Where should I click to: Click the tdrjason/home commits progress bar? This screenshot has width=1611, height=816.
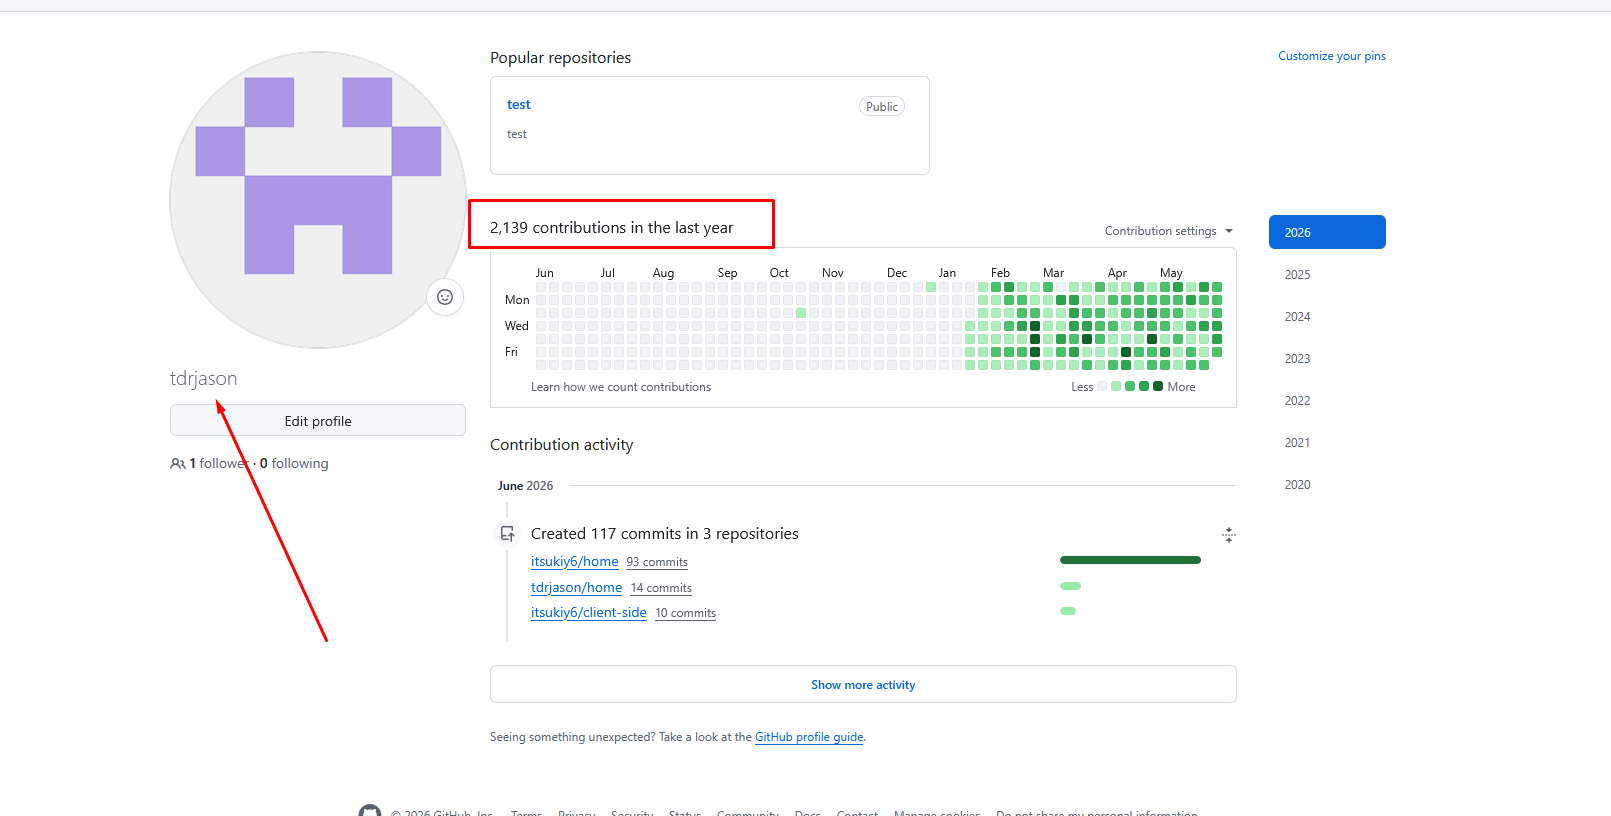1070,586
